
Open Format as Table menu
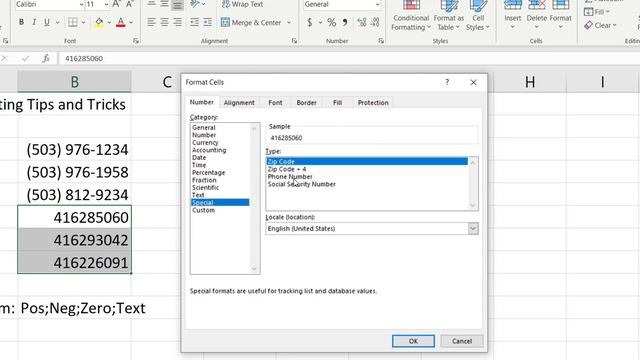click(449, 16)
